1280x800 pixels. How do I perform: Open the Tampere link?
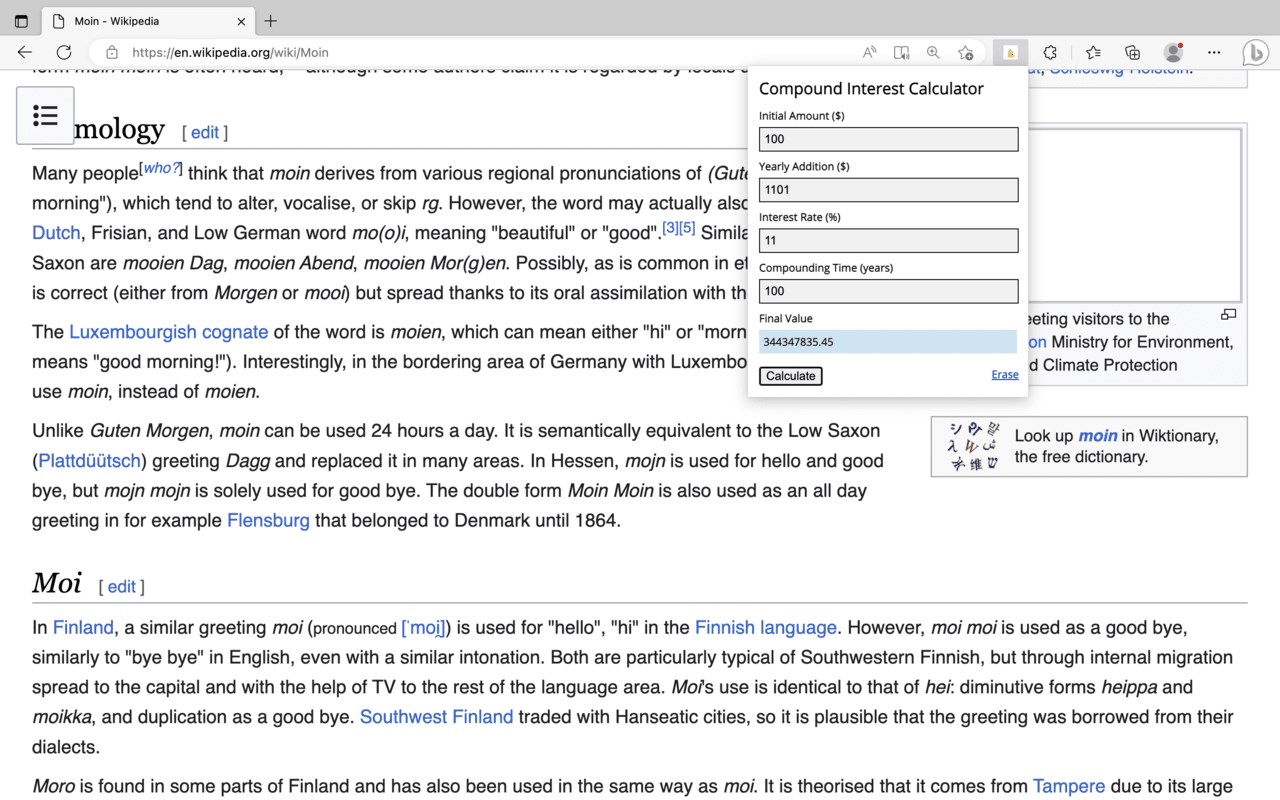(1069, 786)
